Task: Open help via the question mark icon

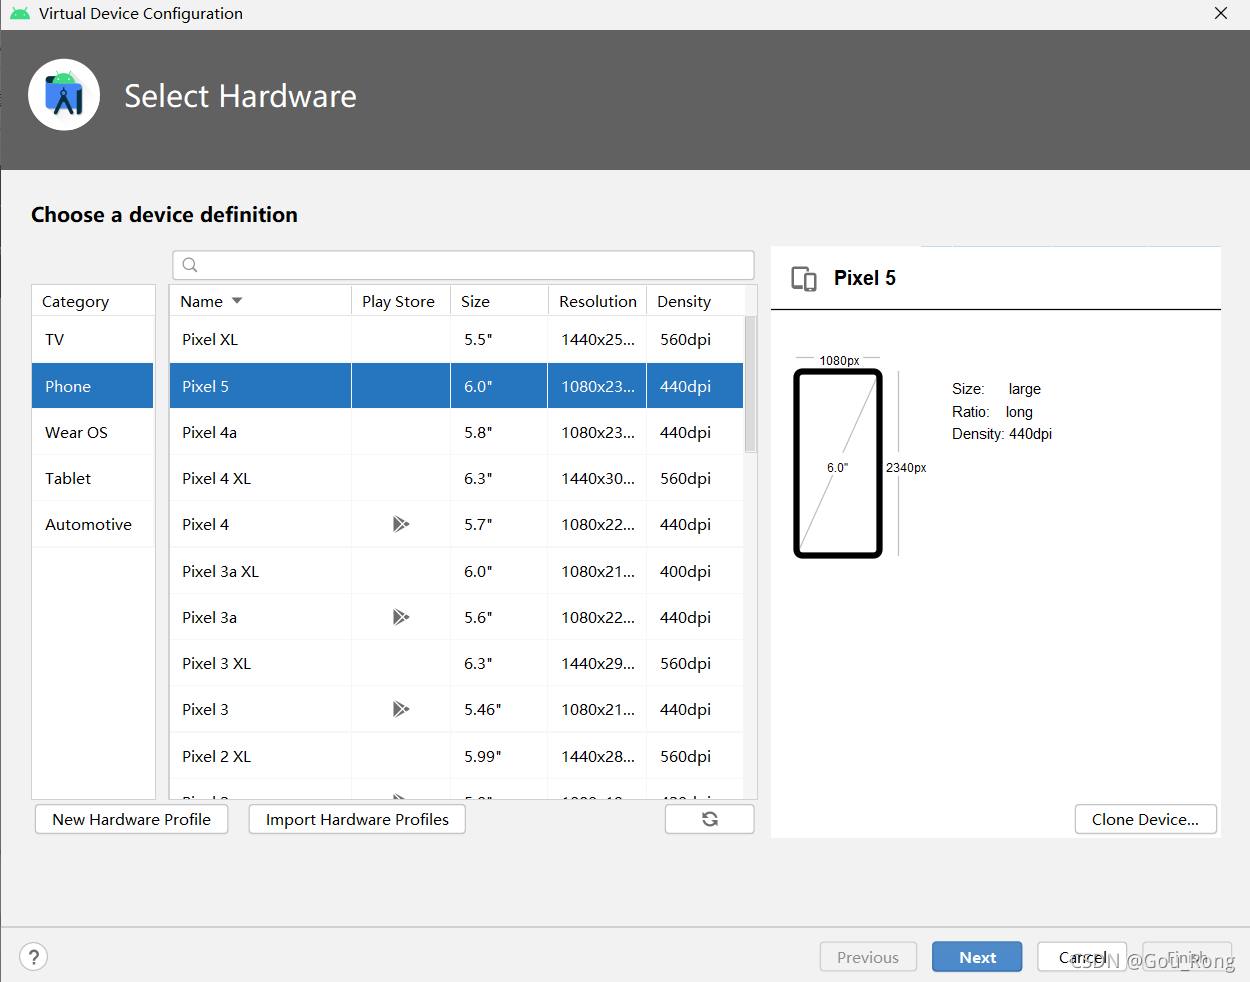Action: (x=33, y=957)
